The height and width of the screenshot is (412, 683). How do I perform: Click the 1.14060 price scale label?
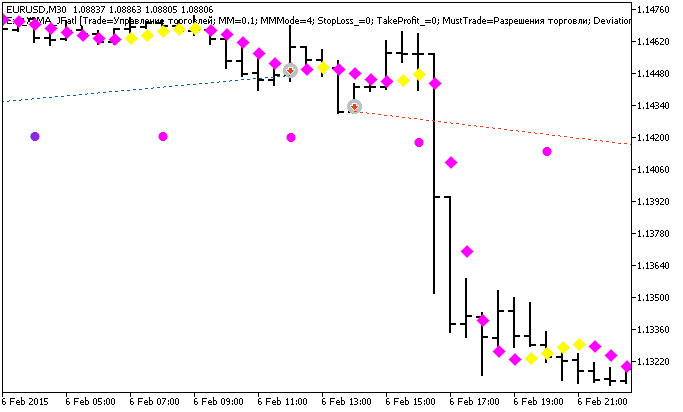(653, 169)
